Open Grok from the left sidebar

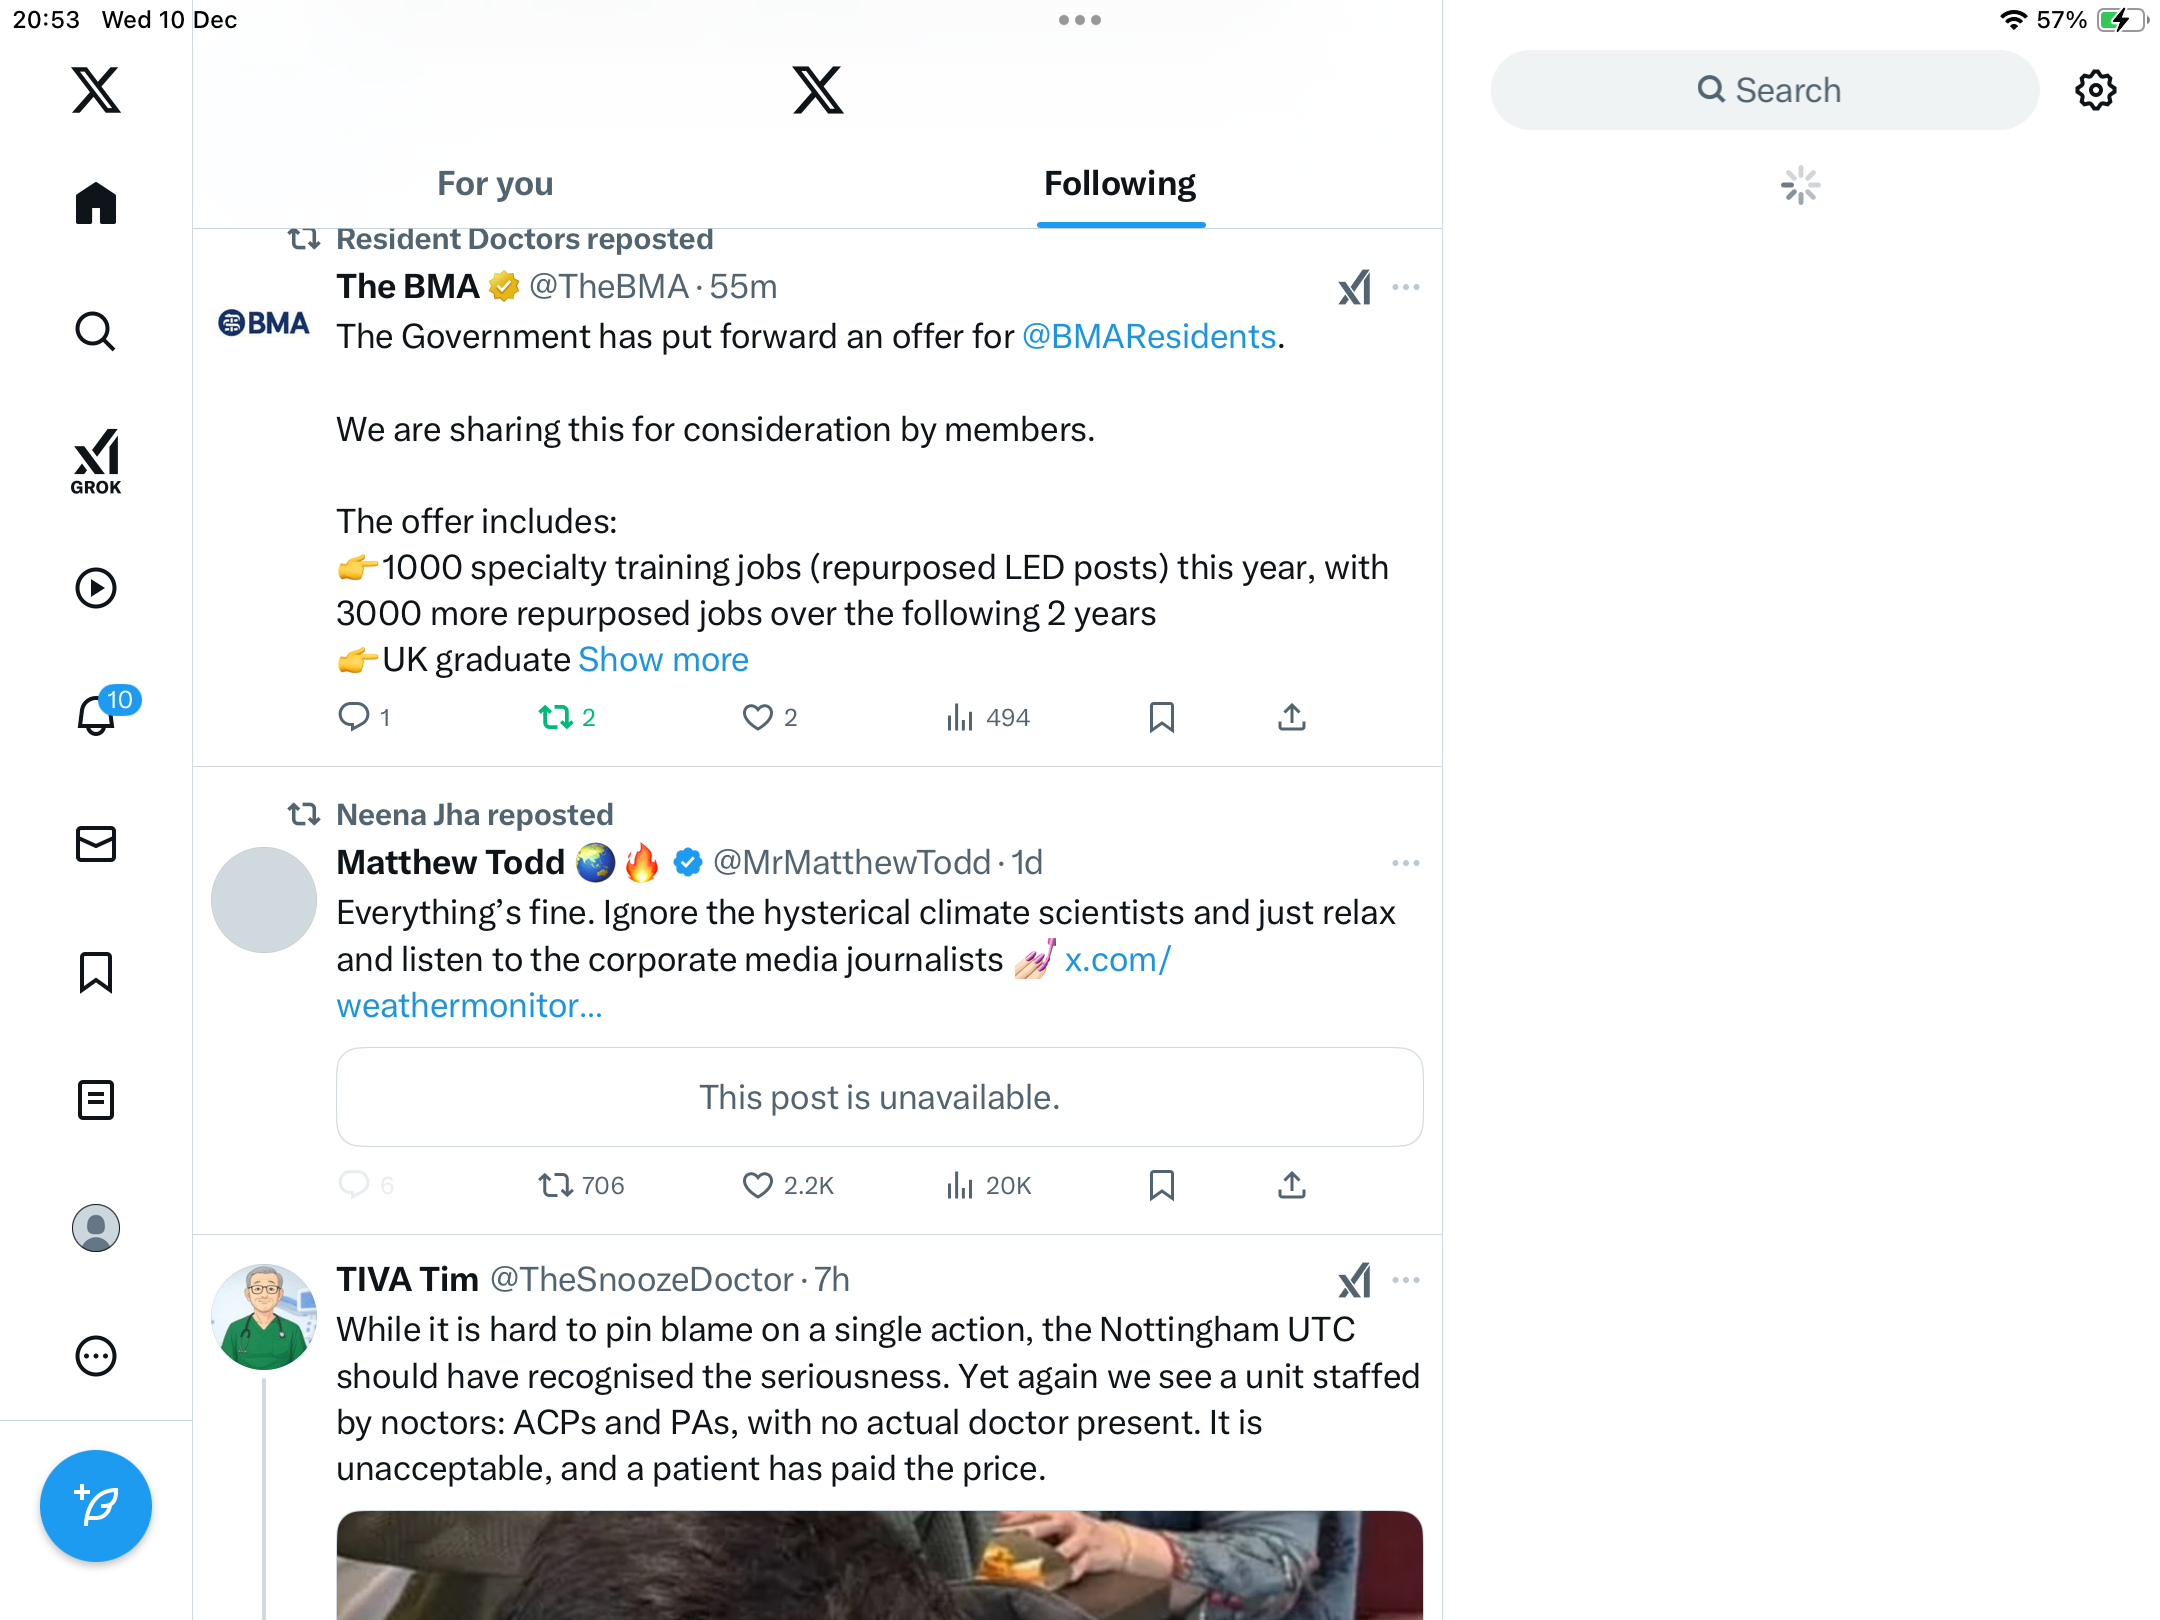pos(96,461)
